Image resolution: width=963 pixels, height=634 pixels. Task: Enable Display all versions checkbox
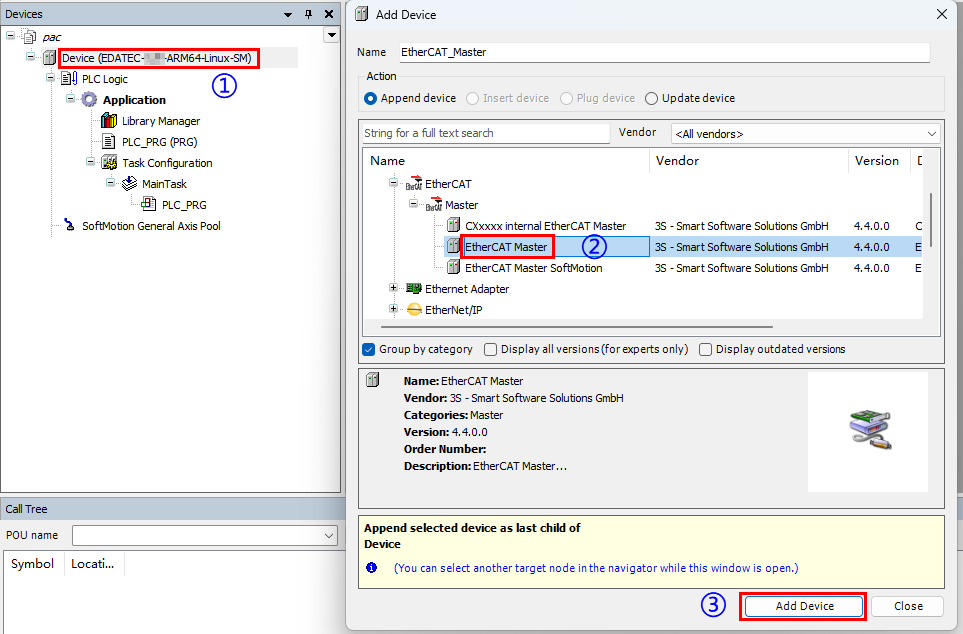click(x=490, y=349)
